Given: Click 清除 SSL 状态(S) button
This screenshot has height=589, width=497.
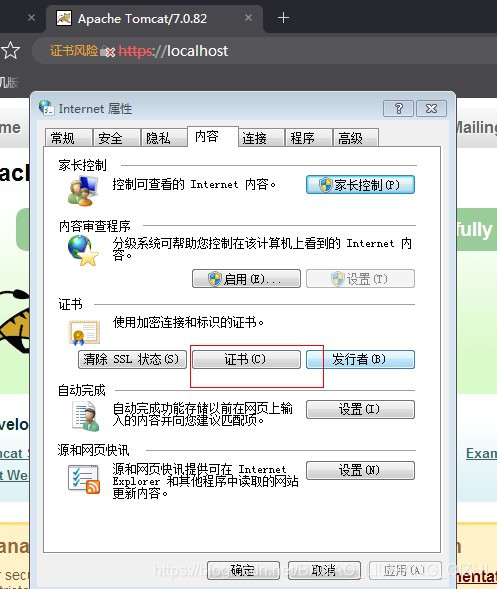Looking at the screenshot, I should pos(132,359).
